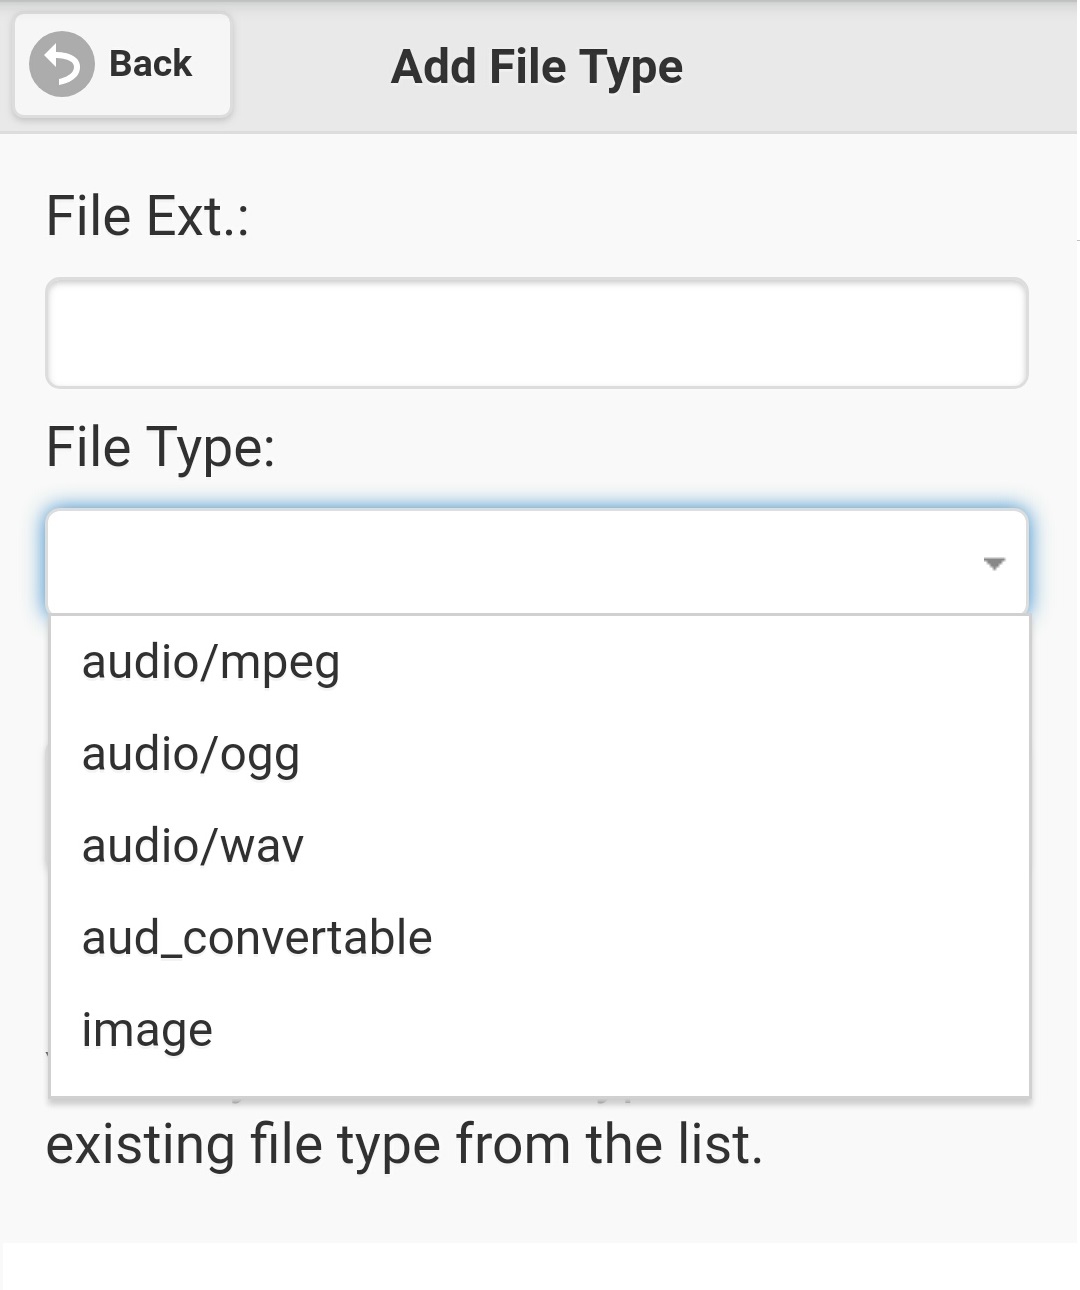The image size is (1080, 1290).
Task: Choose image from the dropdown list
Action: [x=147, y=1031]
